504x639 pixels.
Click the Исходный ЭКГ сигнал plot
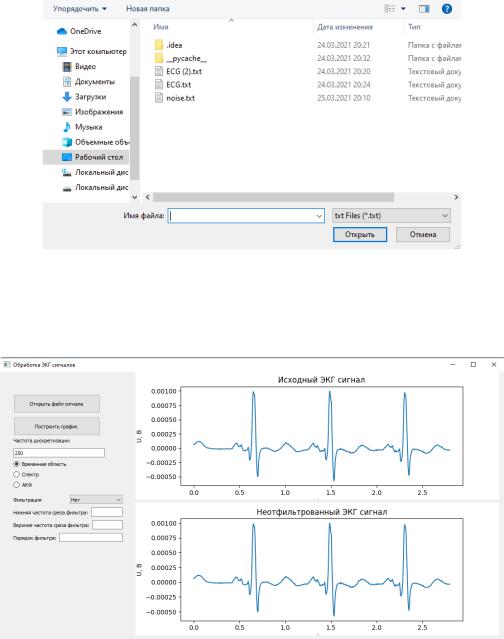321,436
